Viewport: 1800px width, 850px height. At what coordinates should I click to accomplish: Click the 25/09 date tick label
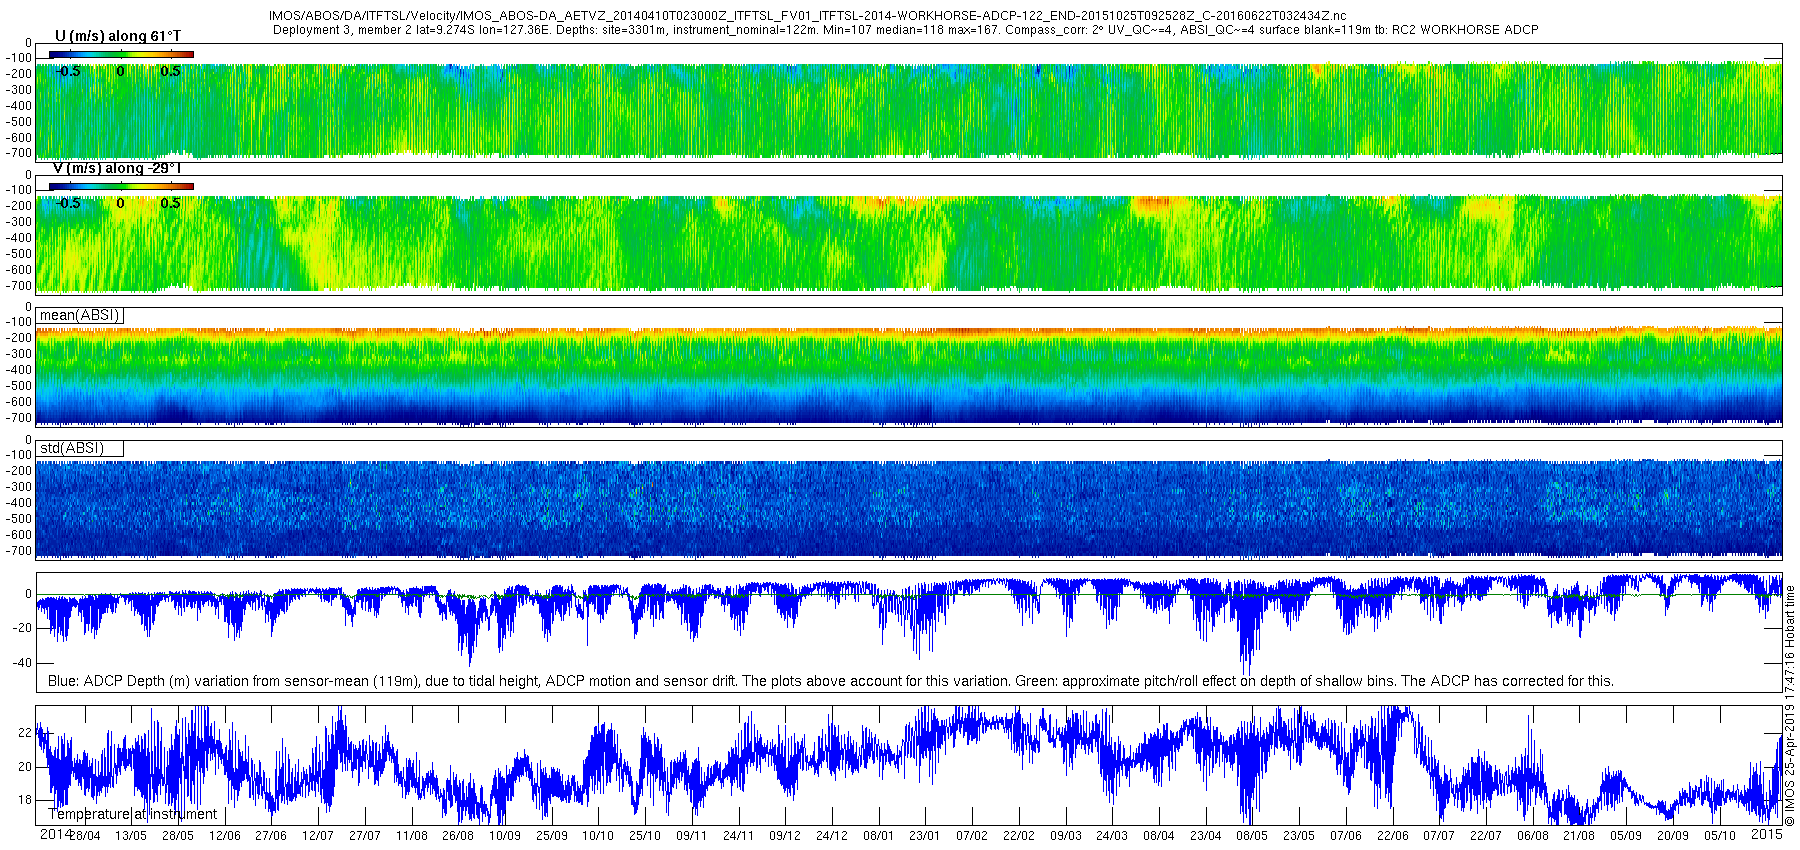click(552, 836)
